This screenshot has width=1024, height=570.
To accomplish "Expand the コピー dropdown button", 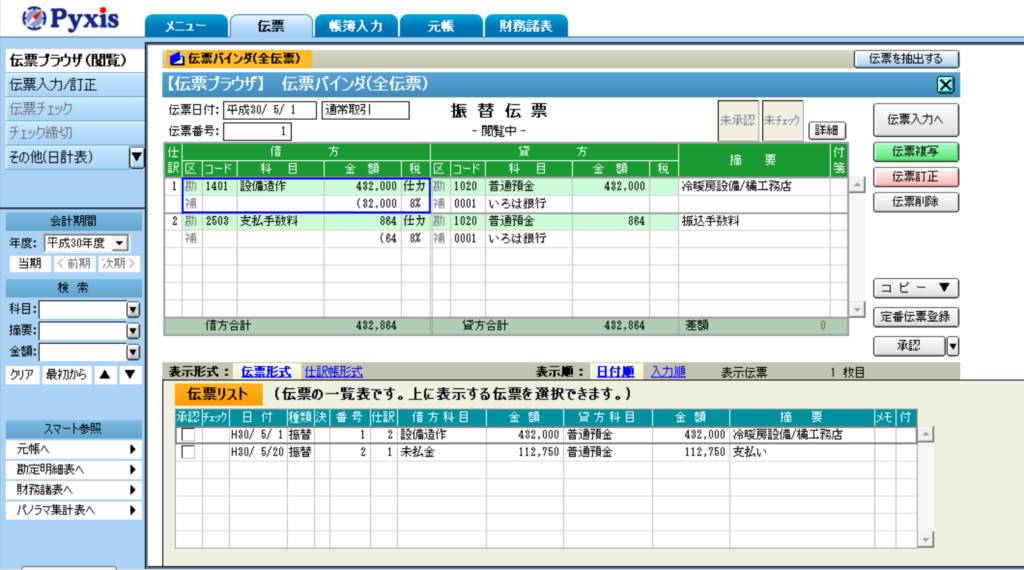I will [x=916, y=288].
